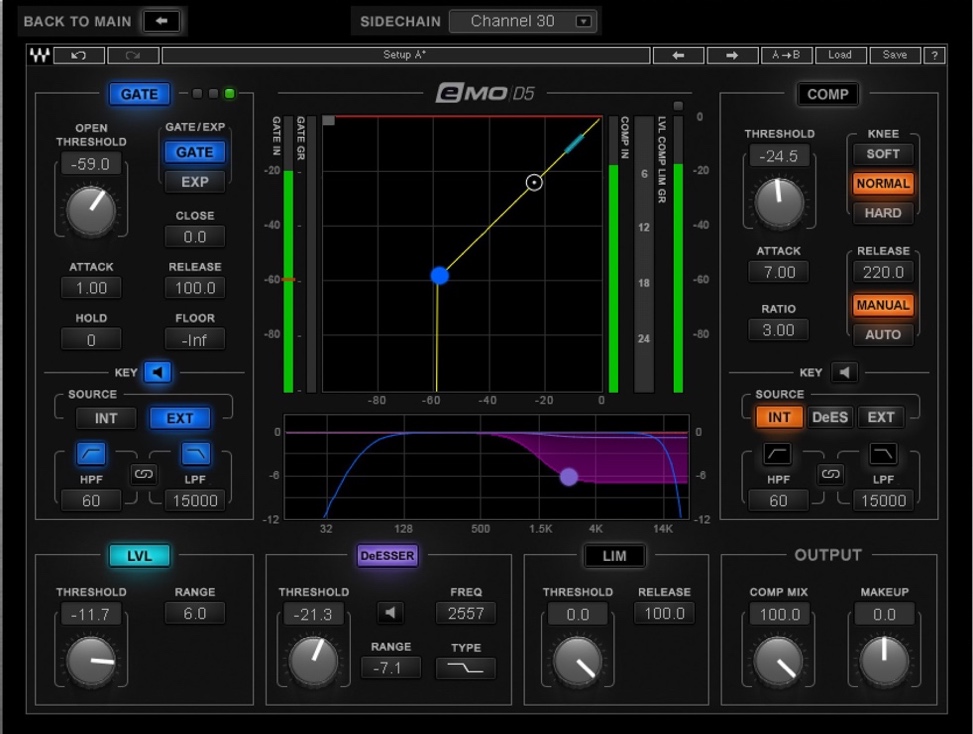The height and width of the screenshot is (734, 973).
Task: Select INT source for gate key
Action: coord(105,418)
